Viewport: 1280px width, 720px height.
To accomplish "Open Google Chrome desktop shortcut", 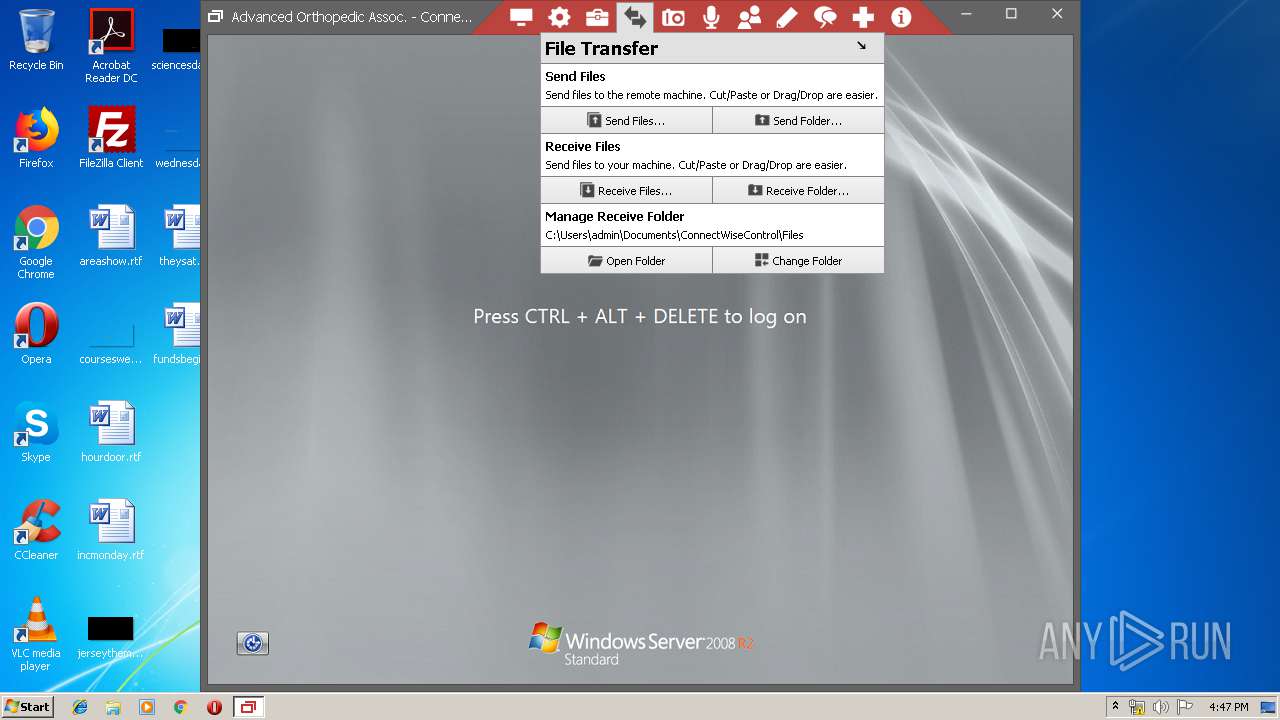I will (36, 242).
